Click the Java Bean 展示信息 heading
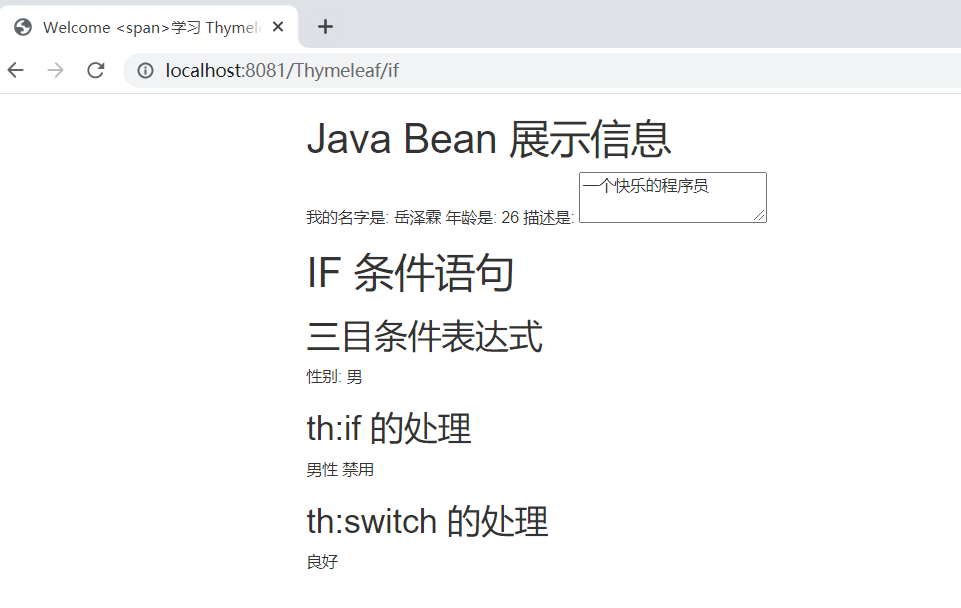 488,139
